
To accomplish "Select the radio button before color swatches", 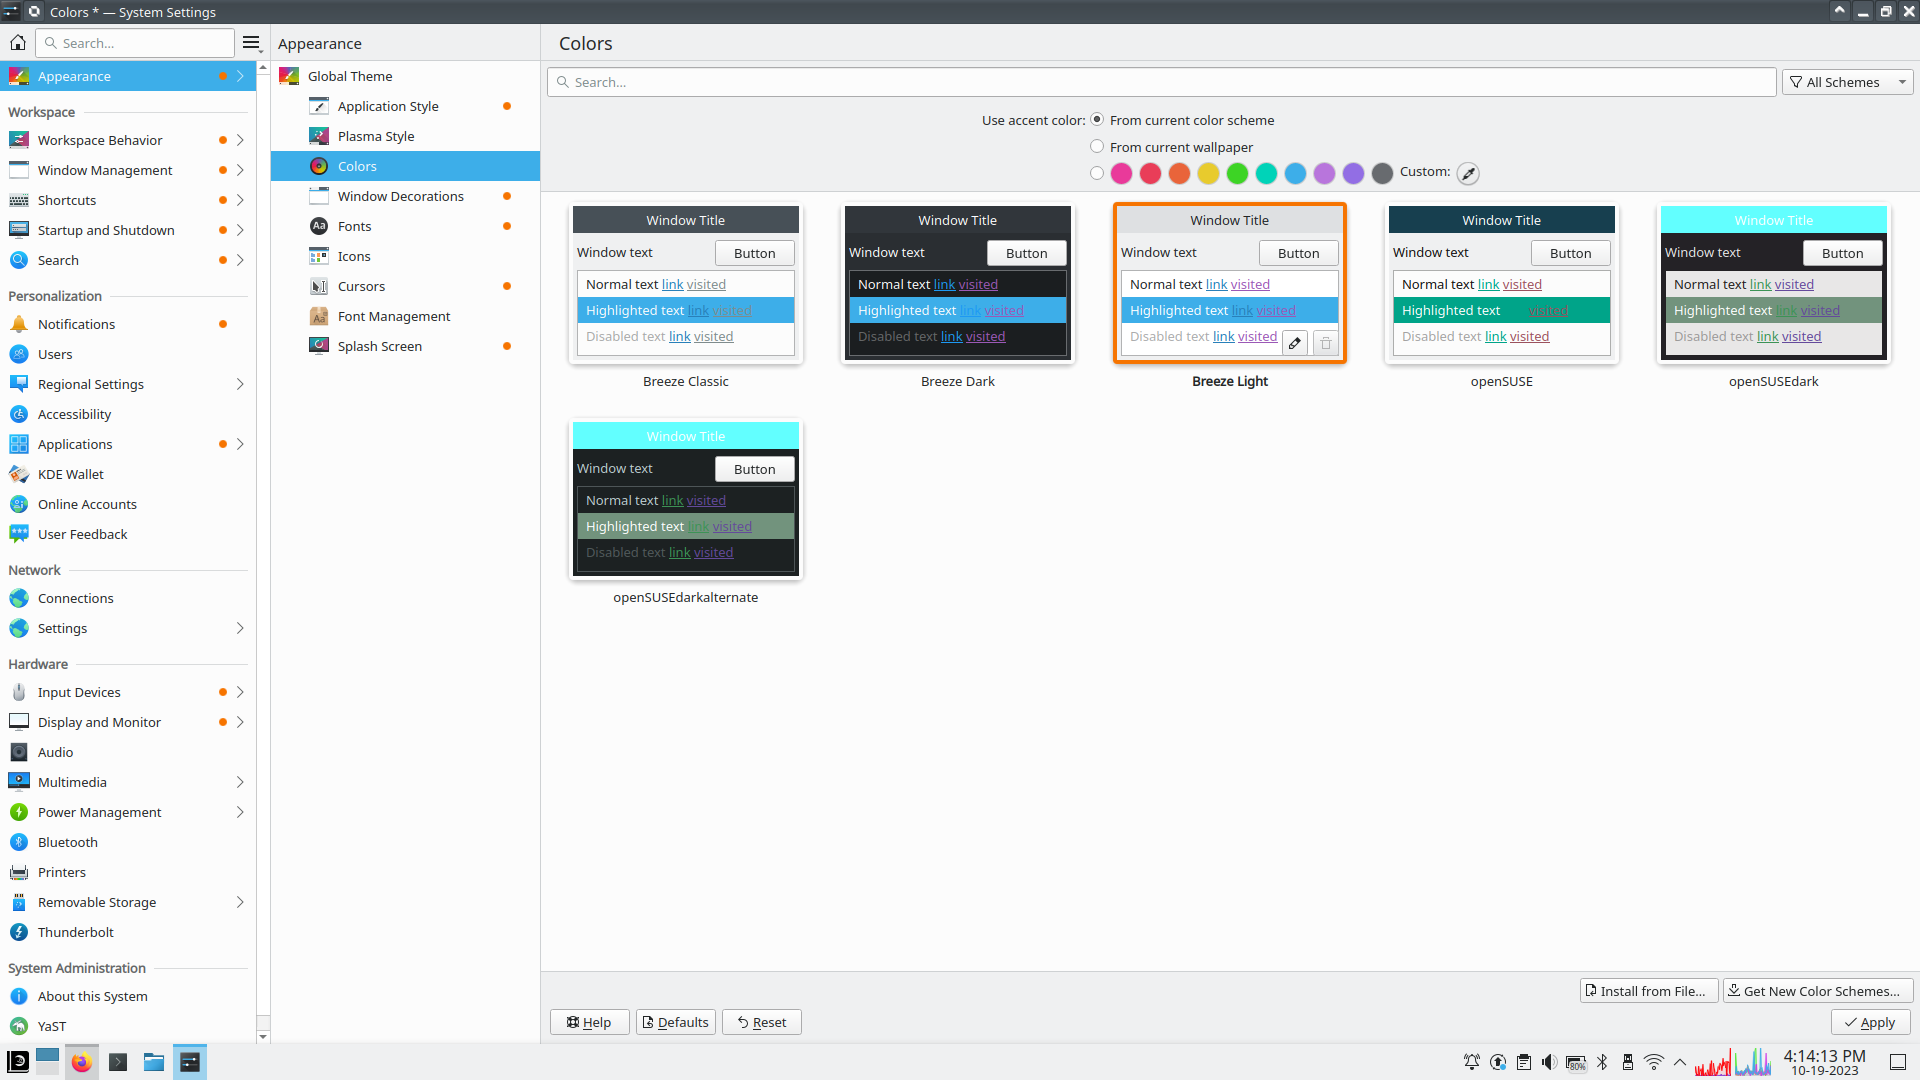I will [1097, 173].
